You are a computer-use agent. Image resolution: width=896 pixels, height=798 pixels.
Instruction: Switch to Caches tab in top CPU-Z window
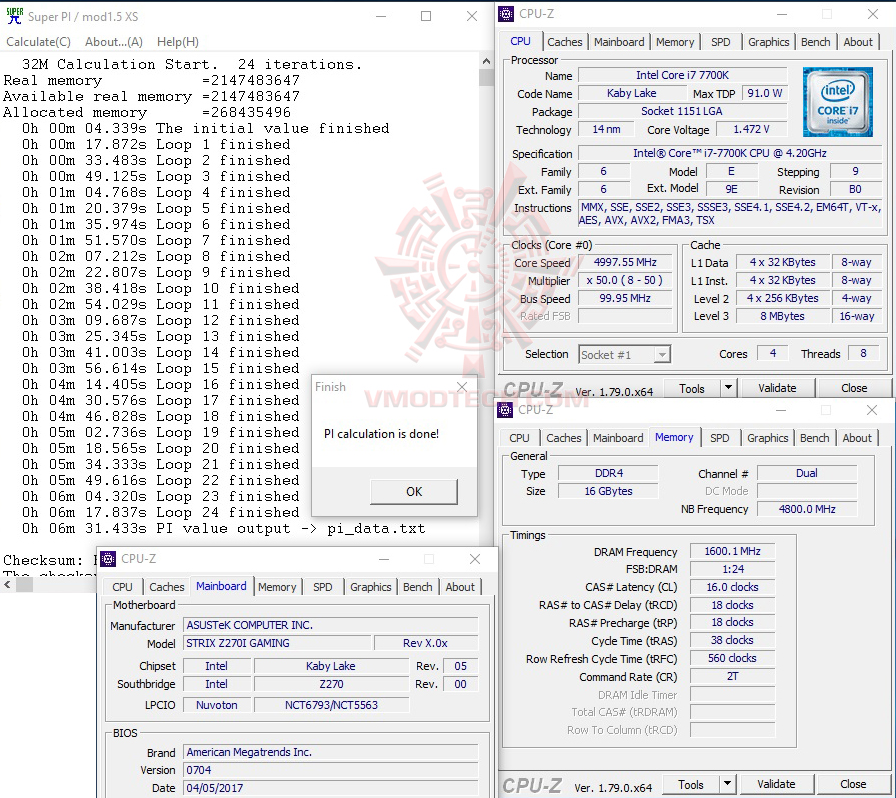564,42
